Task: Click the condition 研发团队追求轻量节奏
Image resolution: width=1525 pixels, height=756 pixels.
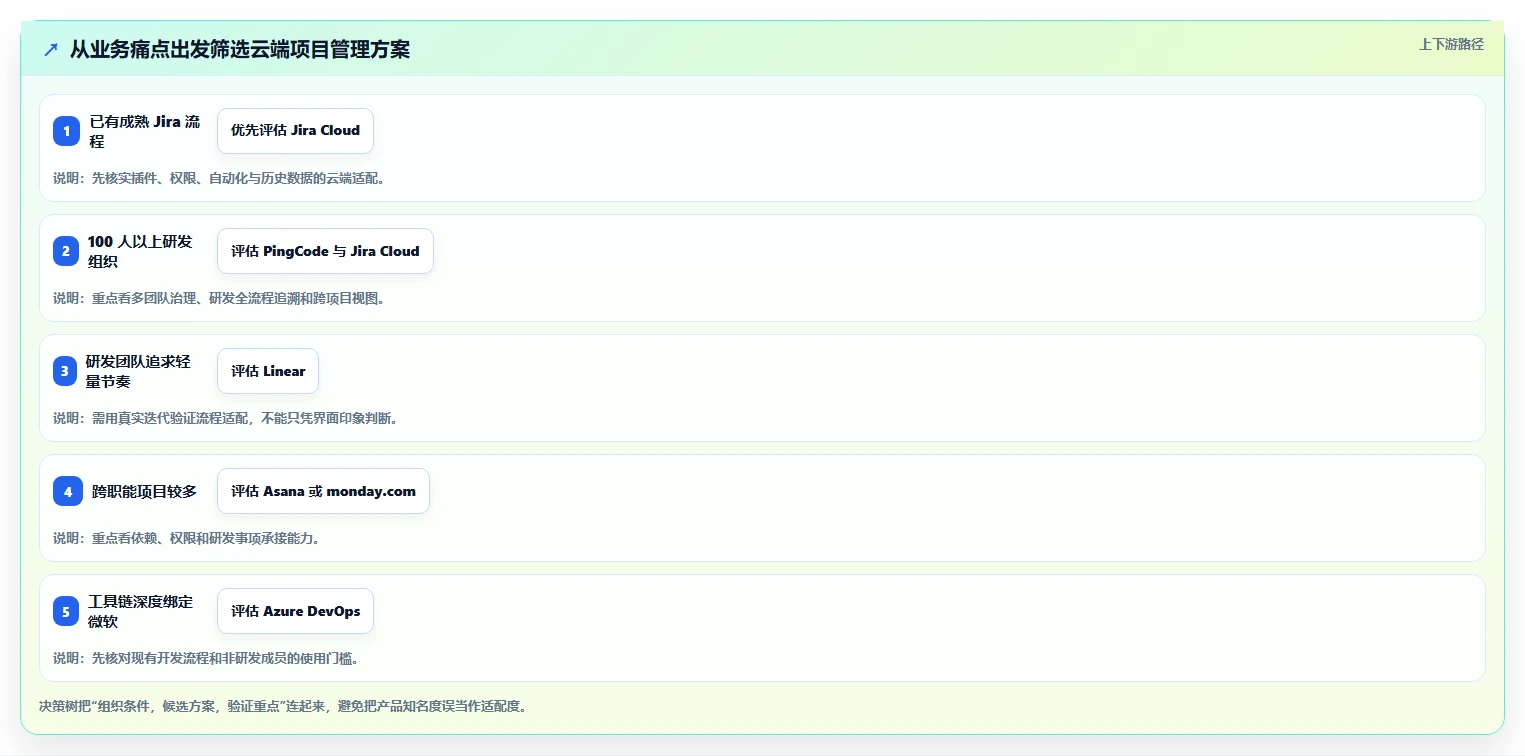Action: coord(138,371)
